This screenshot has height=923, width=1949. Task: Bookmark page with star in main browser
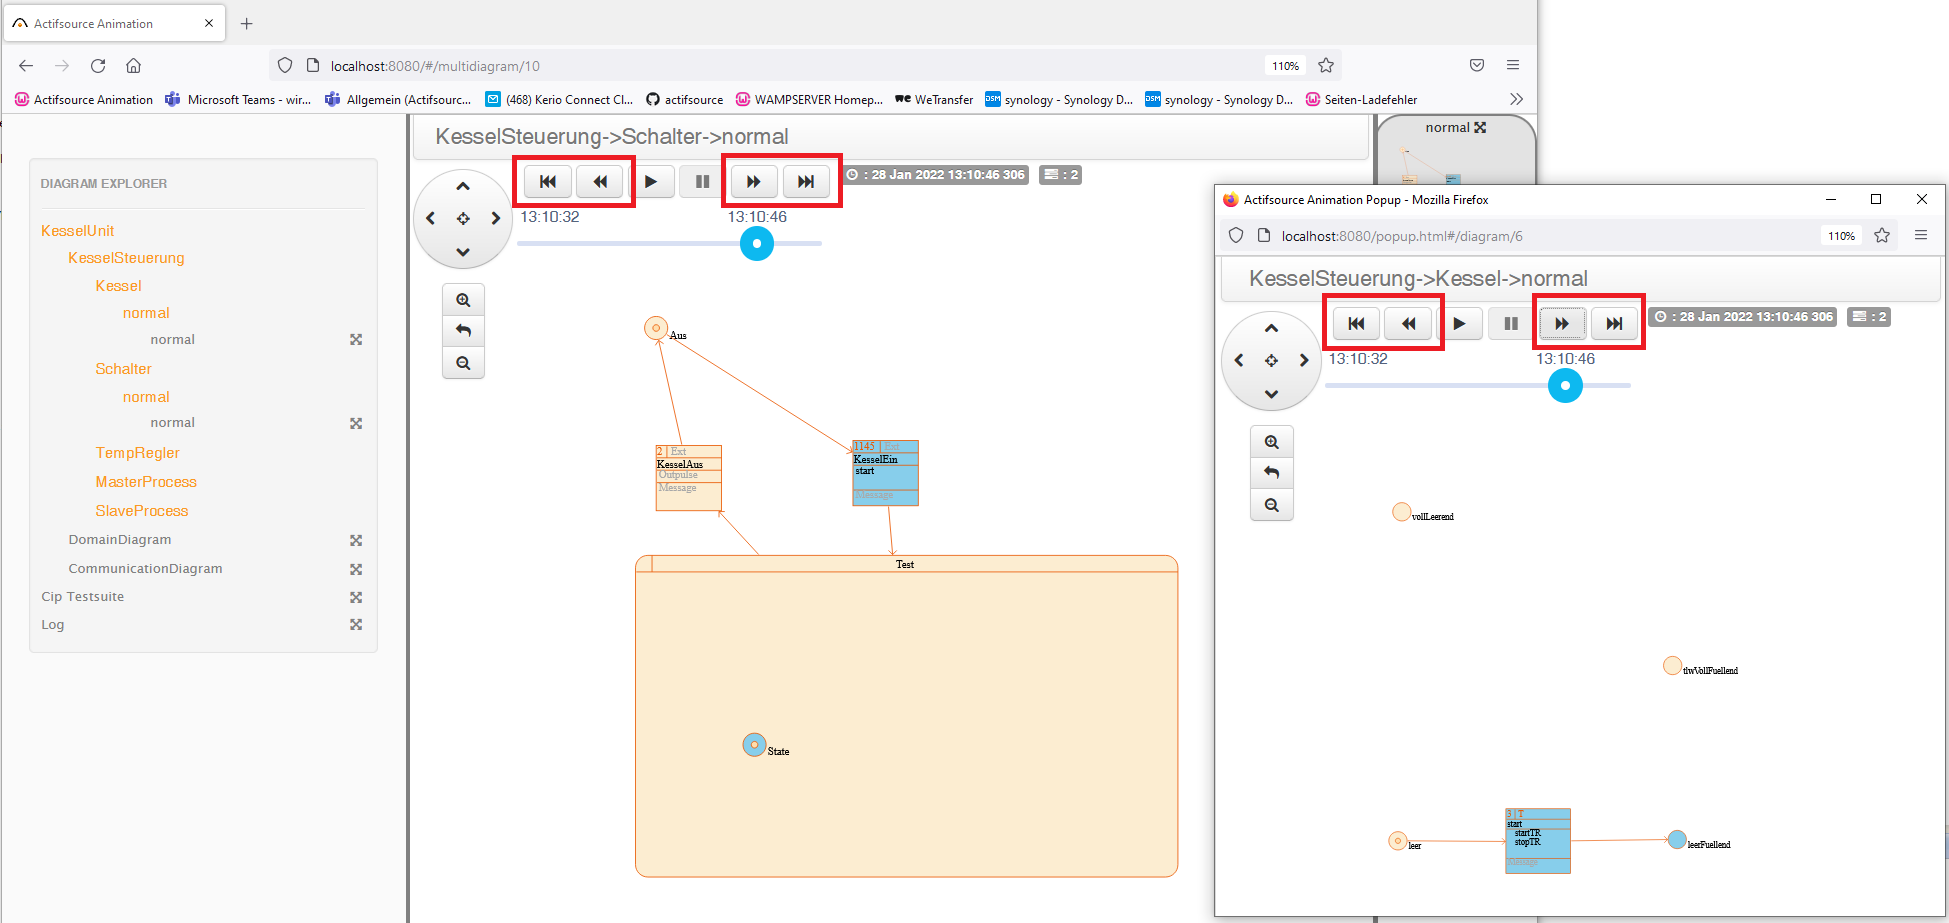(x=1326, y=66)
